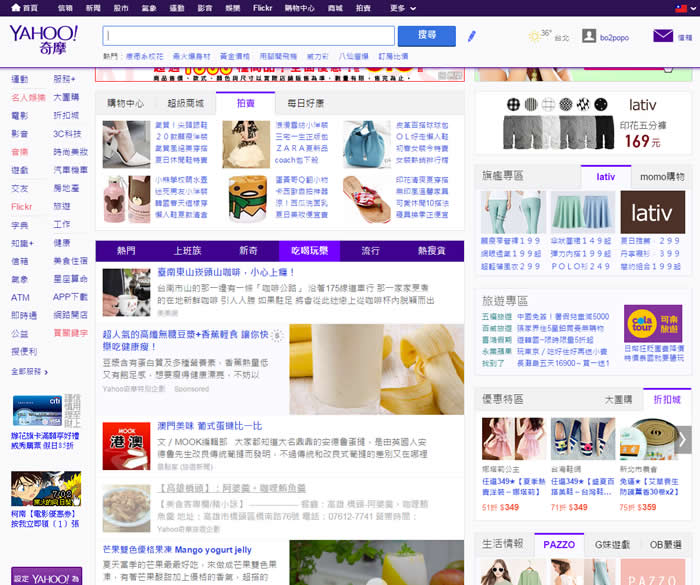Open the bo2popo user profile avatar
The height and width of the screenshot is (585, 700).
[590, 36]
